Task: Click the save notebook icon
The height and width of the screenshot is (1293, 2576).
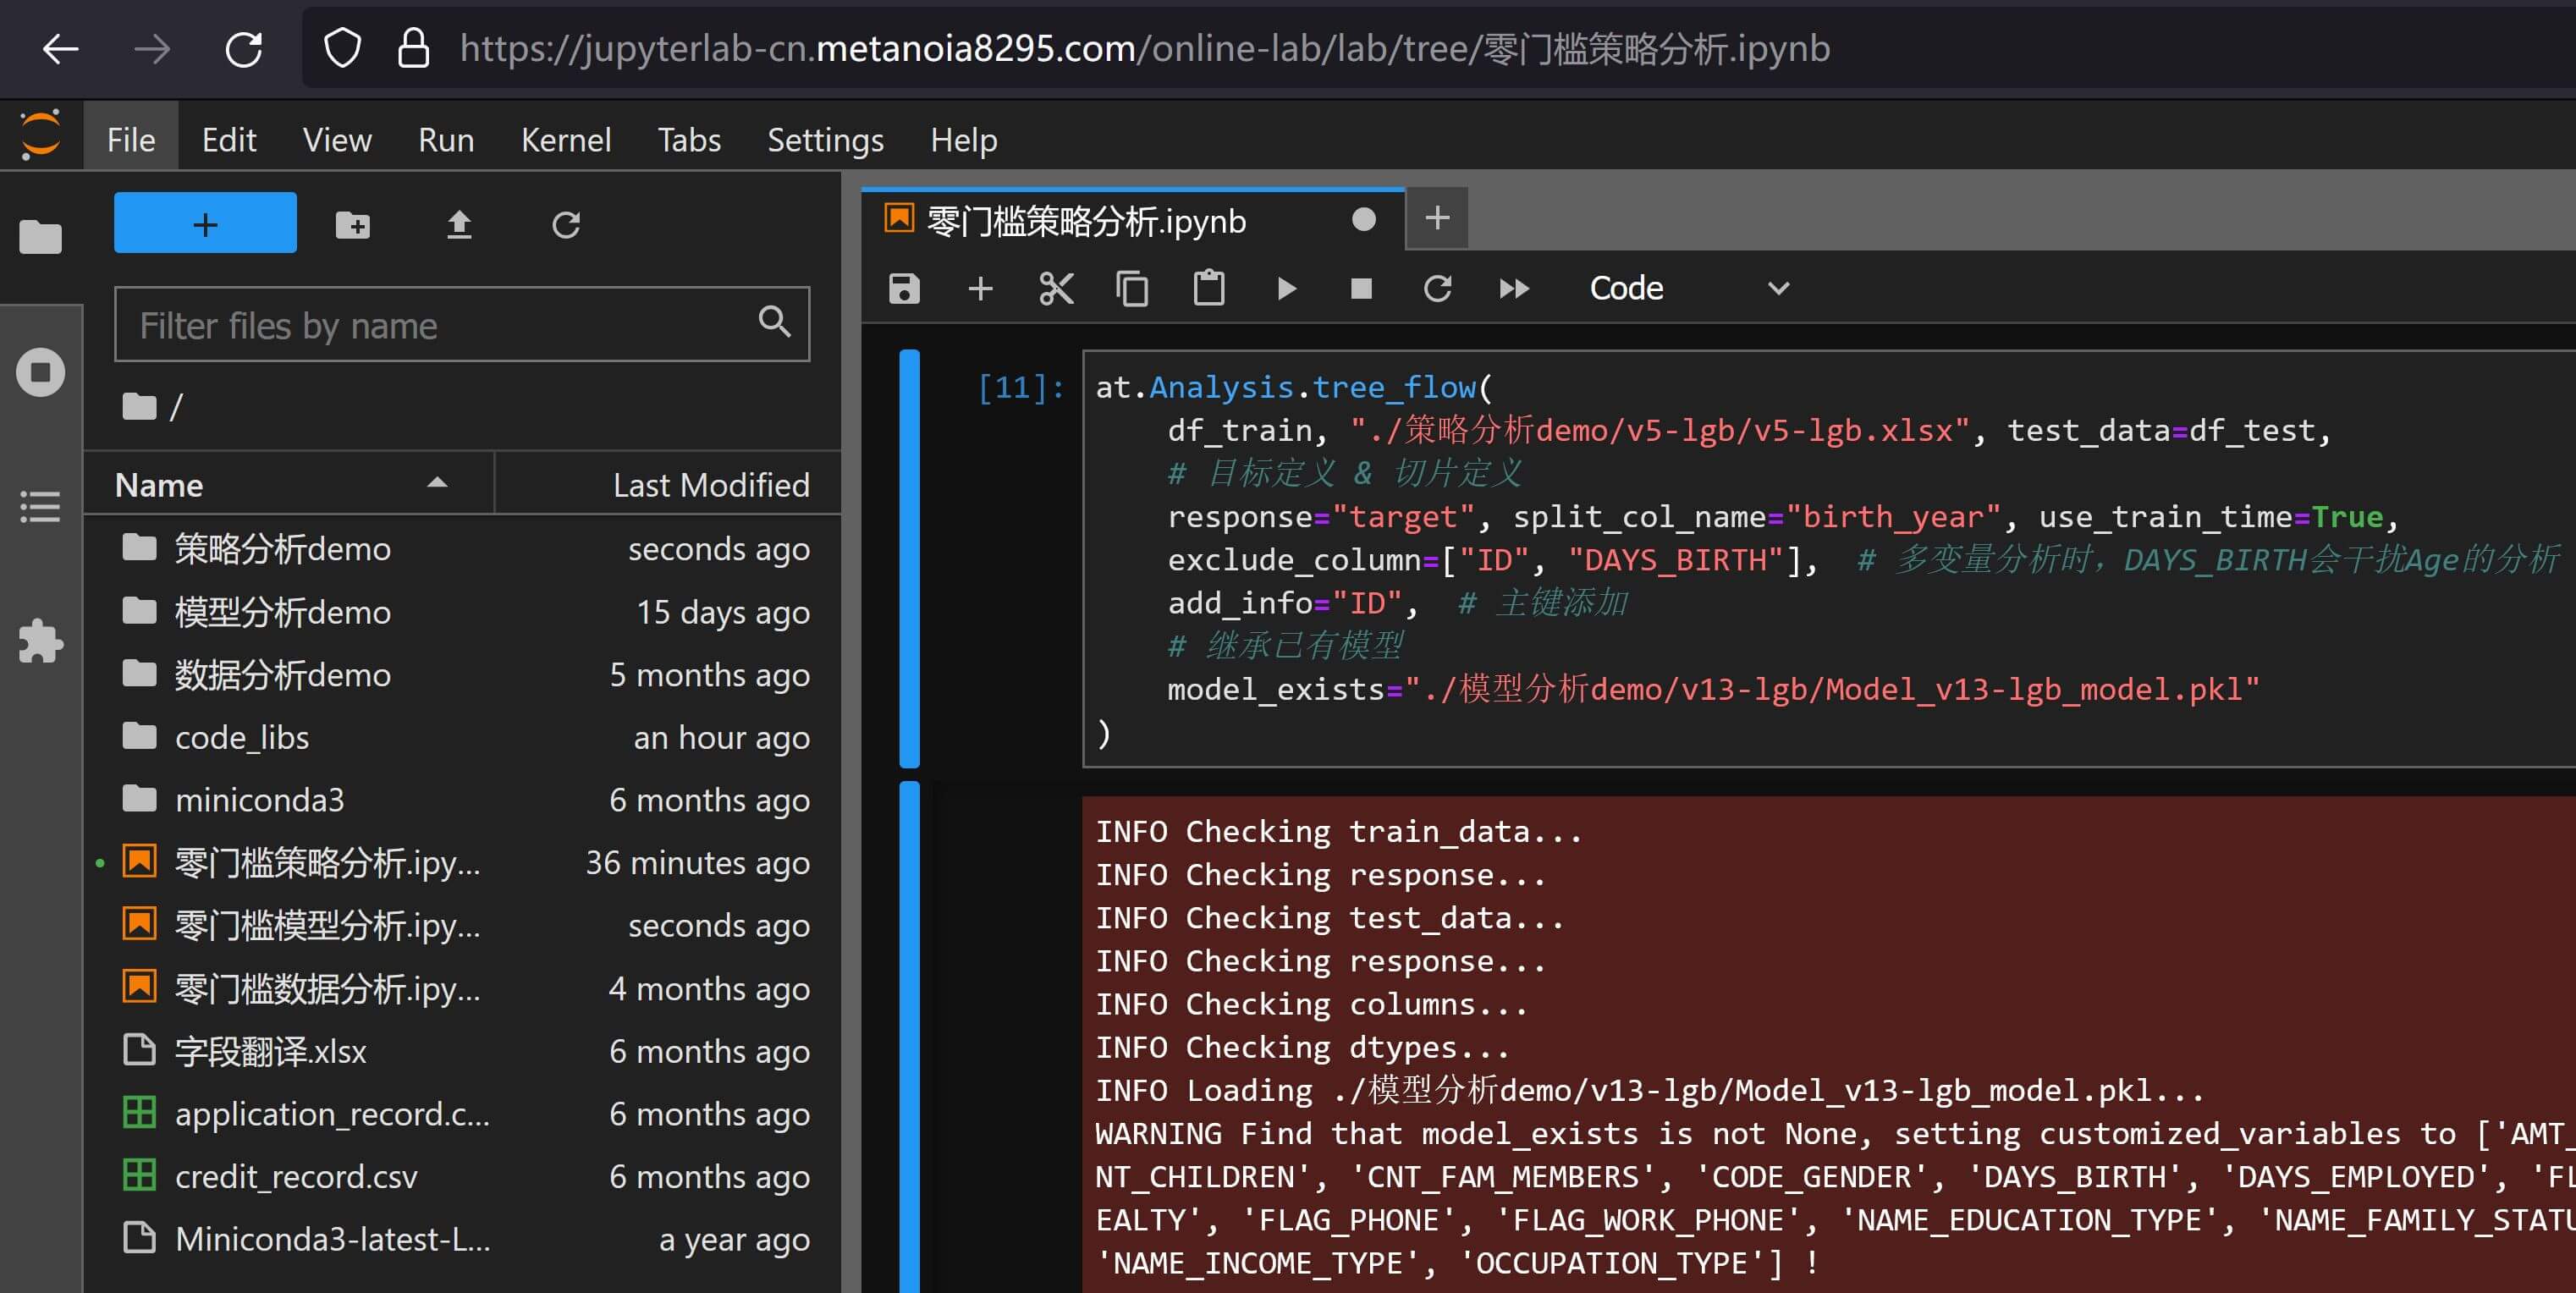Action: [x=904, y=289]
